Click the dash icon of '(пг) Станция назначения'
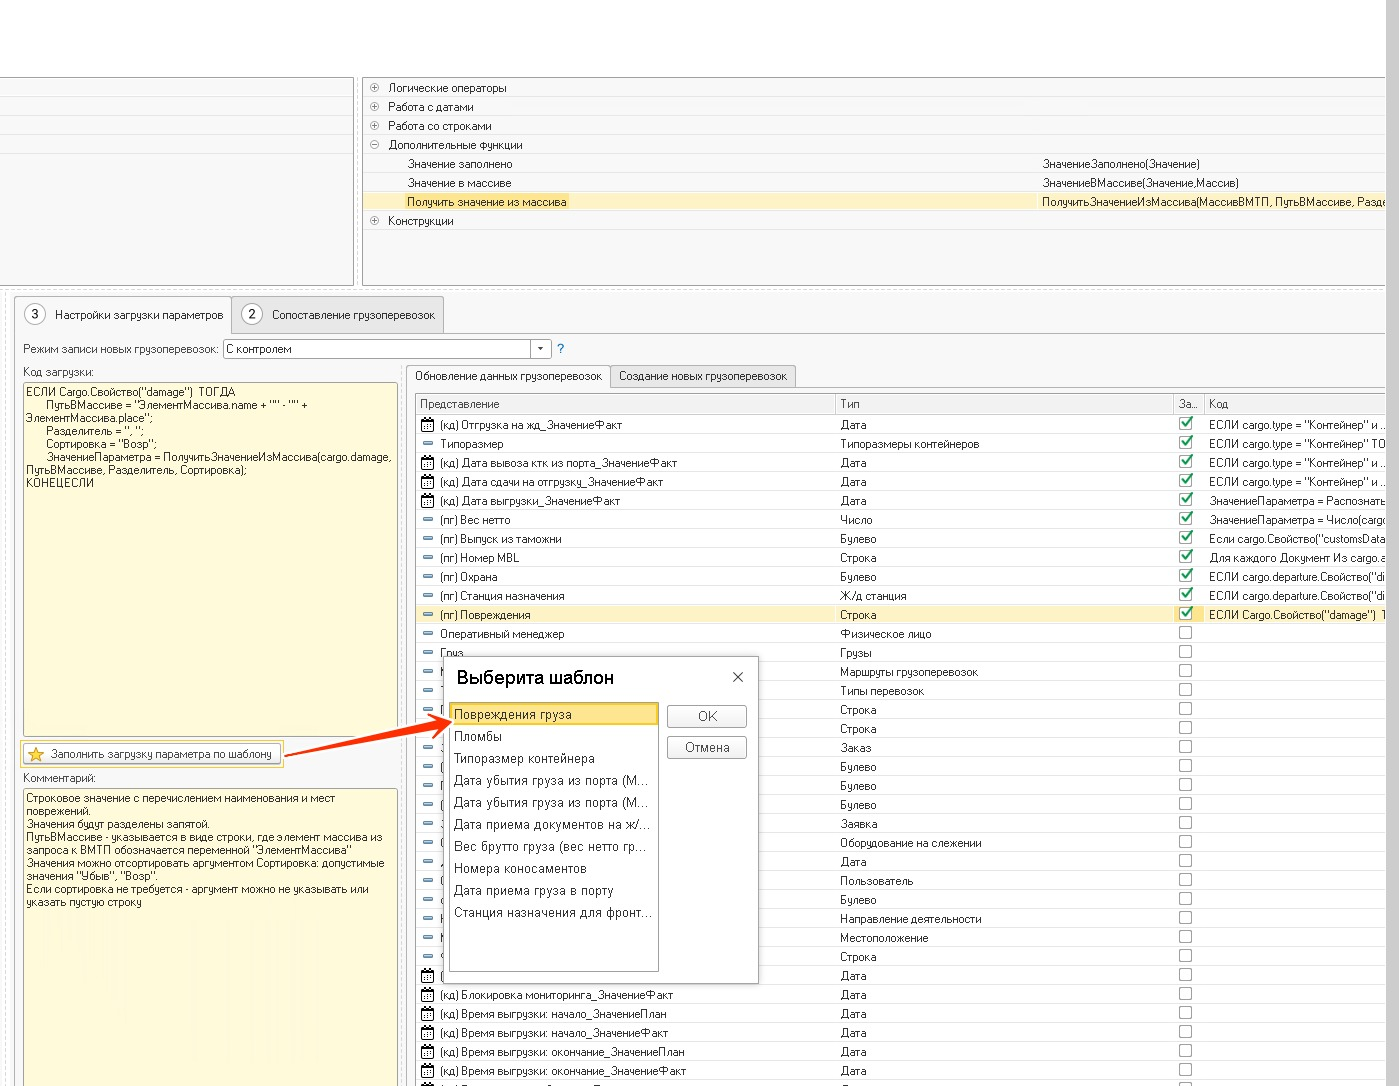Screen dimensions: 1399x1086 click(x=428, y=596)
